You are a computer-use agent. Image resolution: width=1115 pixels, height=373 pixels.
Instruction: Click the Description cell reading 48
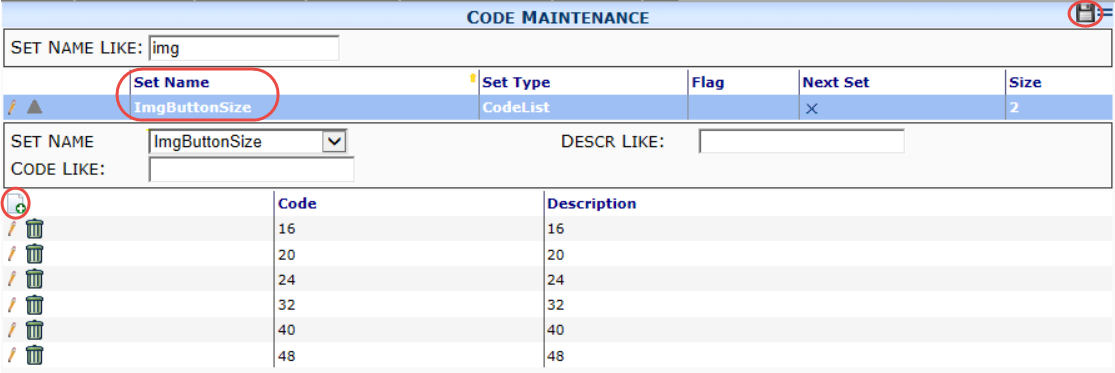[555, 355]
